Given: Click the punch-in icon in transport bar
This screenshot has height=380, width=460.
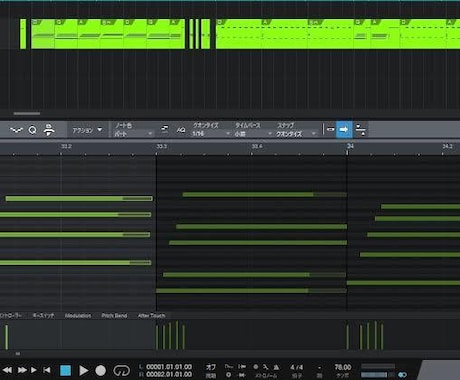Looking at the screenshot, I should coord(229,366).
